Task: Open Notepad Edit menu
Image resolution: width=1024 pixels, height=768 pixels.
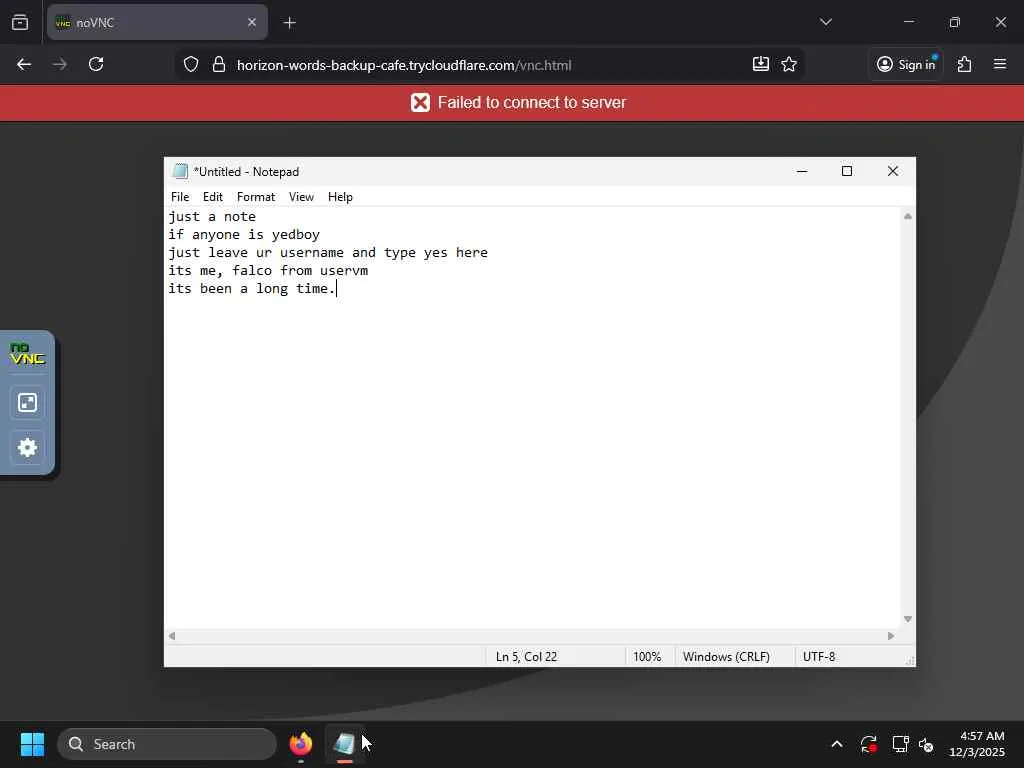Action: [x=212, y=197]
